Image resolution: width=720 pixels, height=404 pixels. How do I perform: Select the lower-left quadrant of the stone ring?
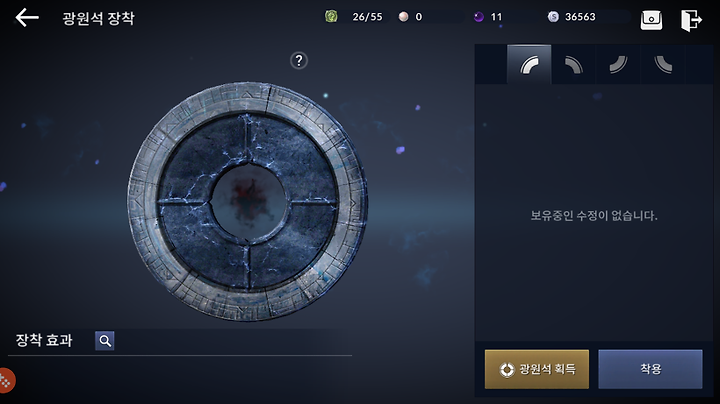202,248
